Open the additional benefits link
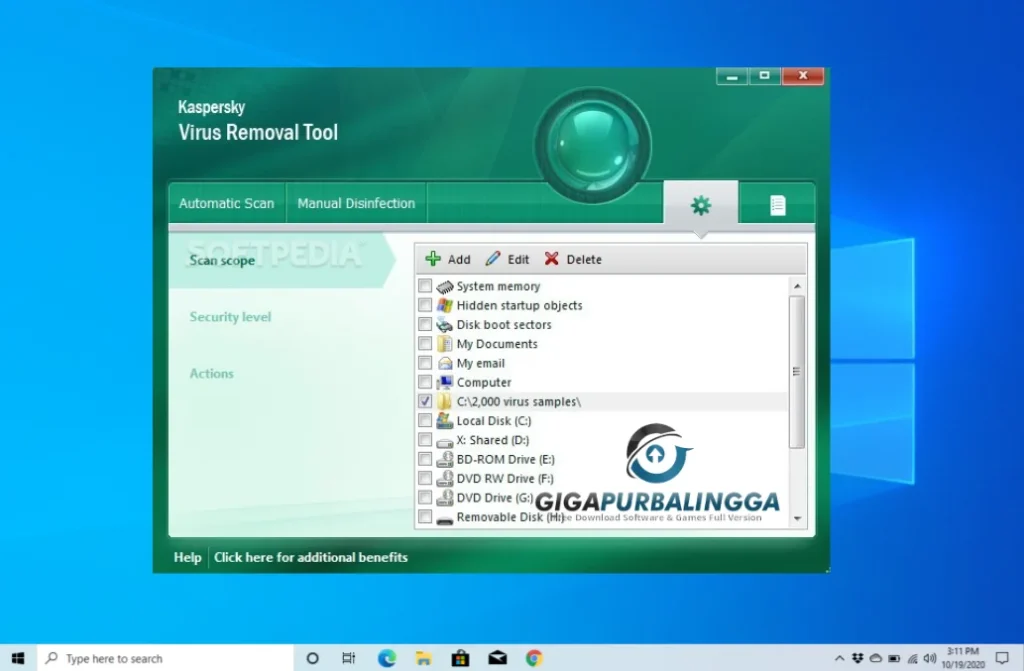Viewport: 1024px width, 671px height. pos(310,557)
